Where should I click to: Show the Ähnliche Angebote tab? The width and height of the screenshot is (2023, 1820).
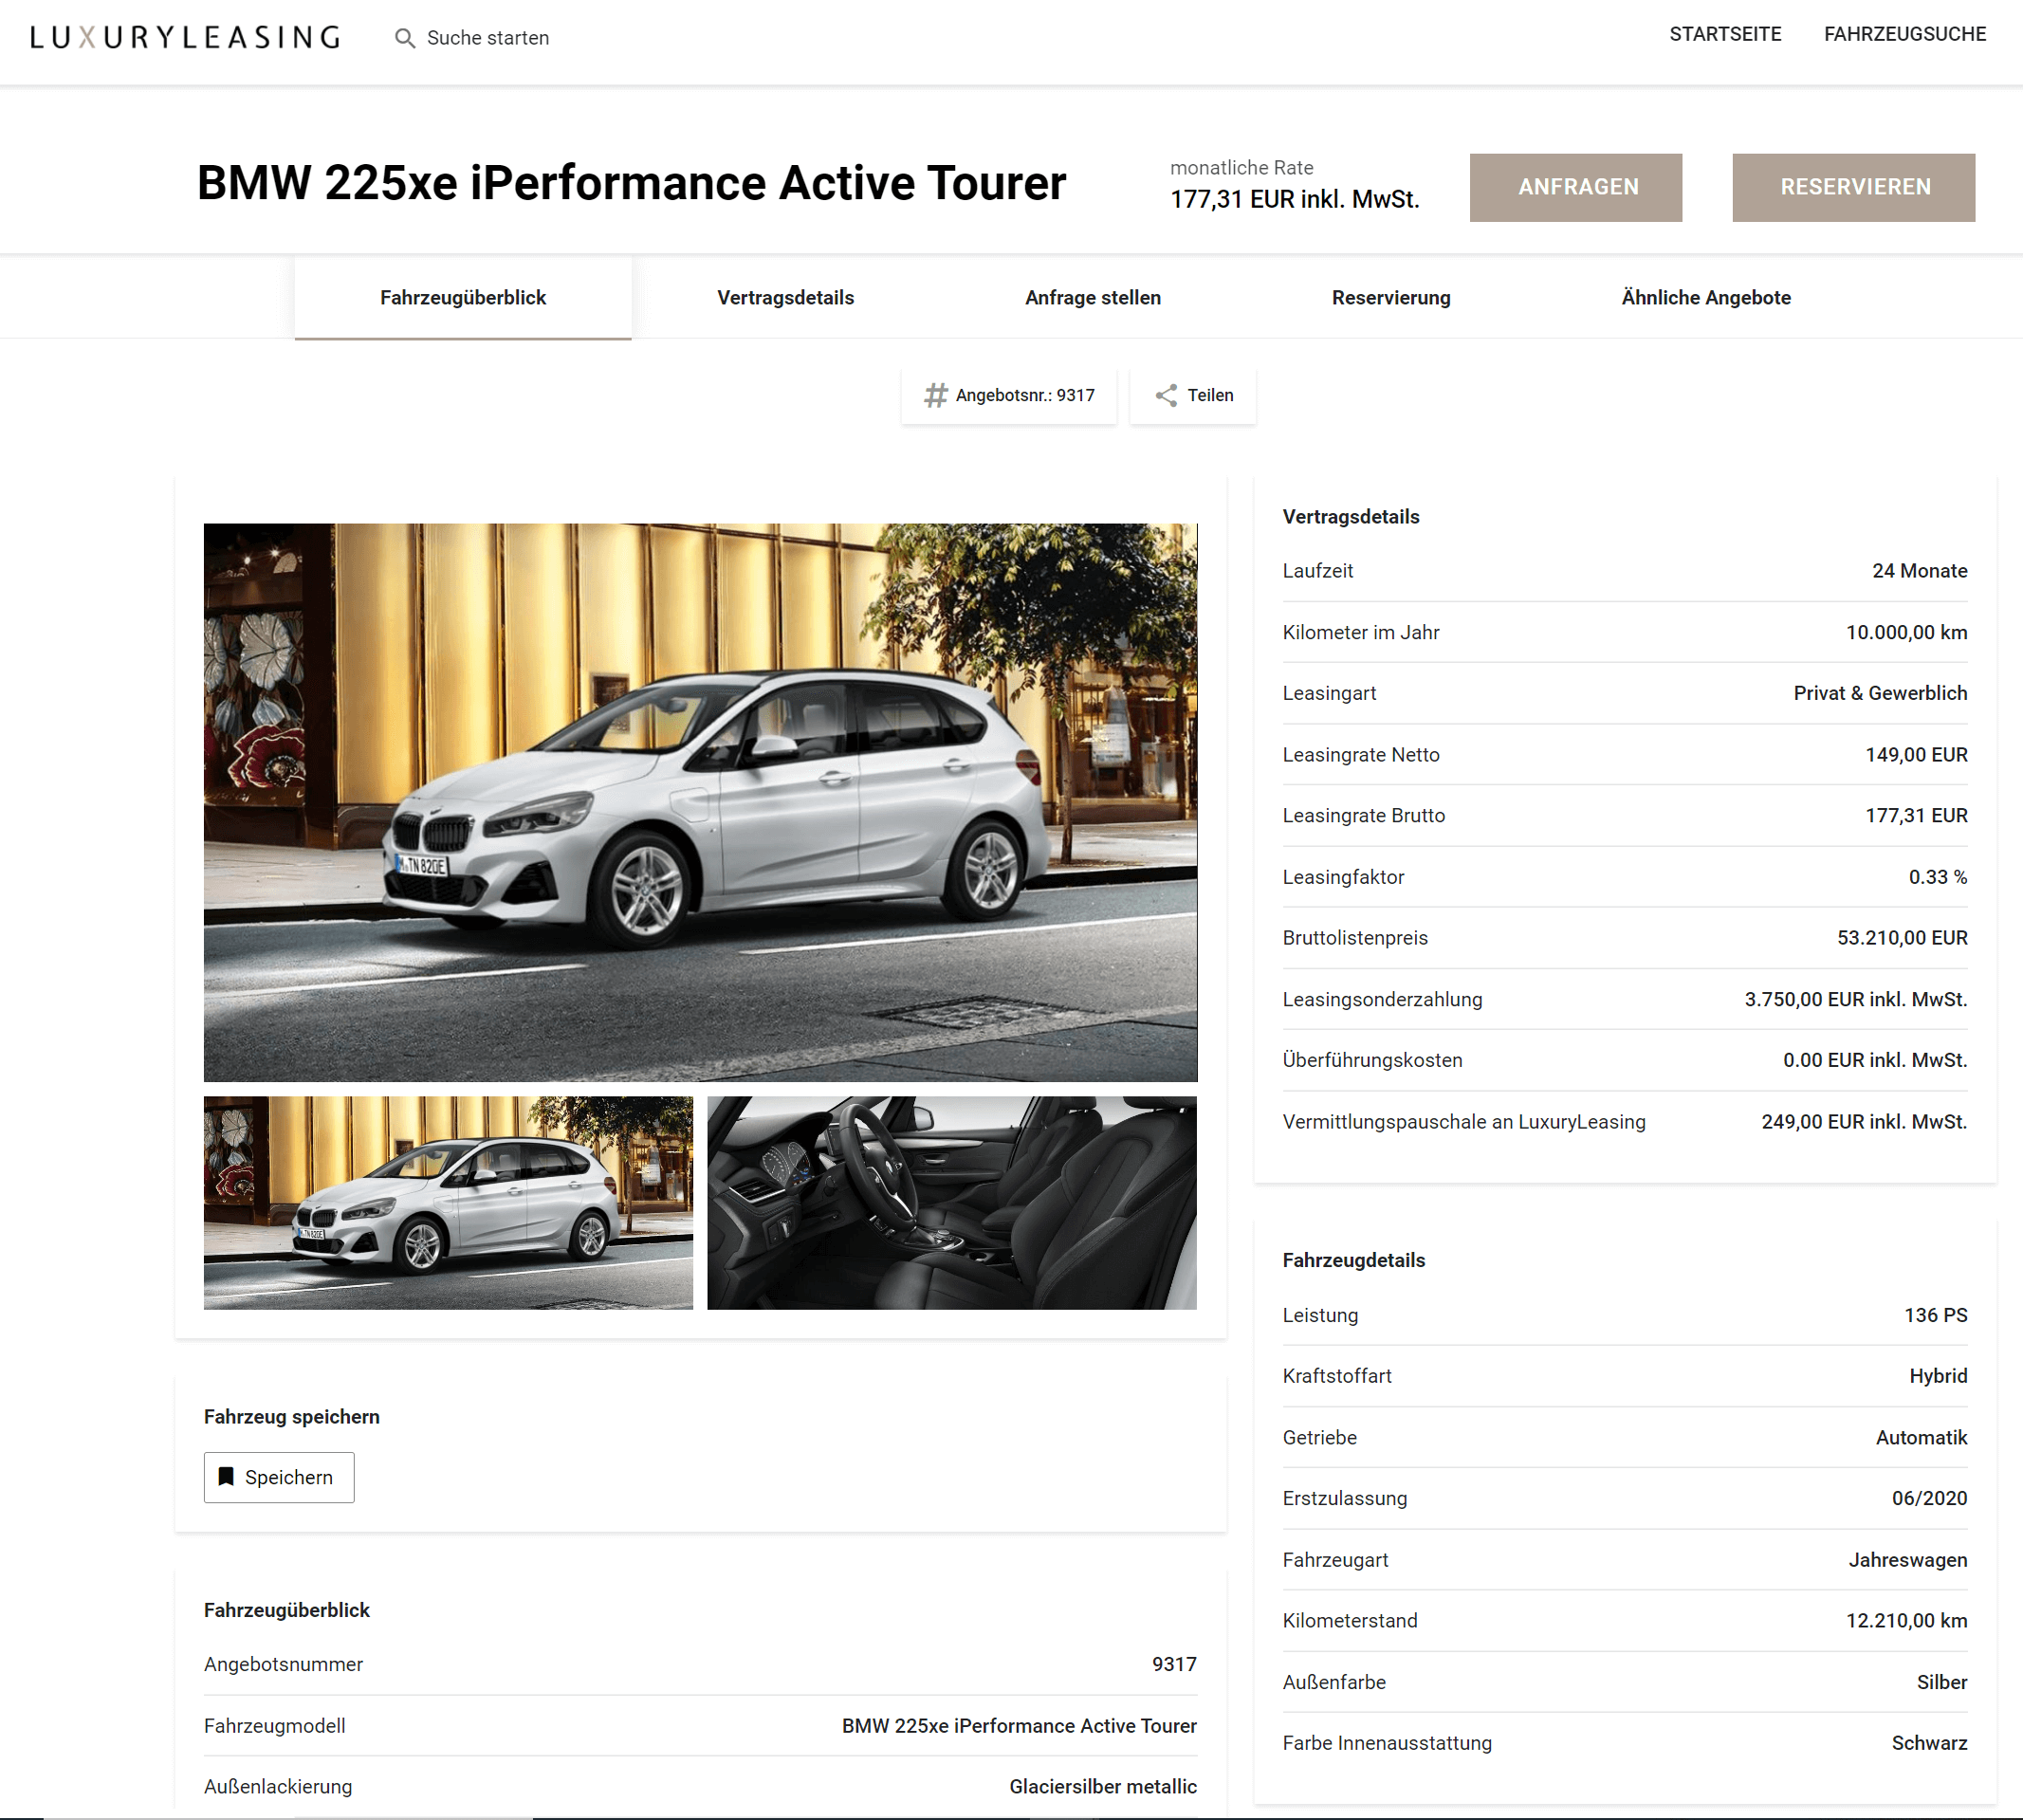pos(1705,297)
